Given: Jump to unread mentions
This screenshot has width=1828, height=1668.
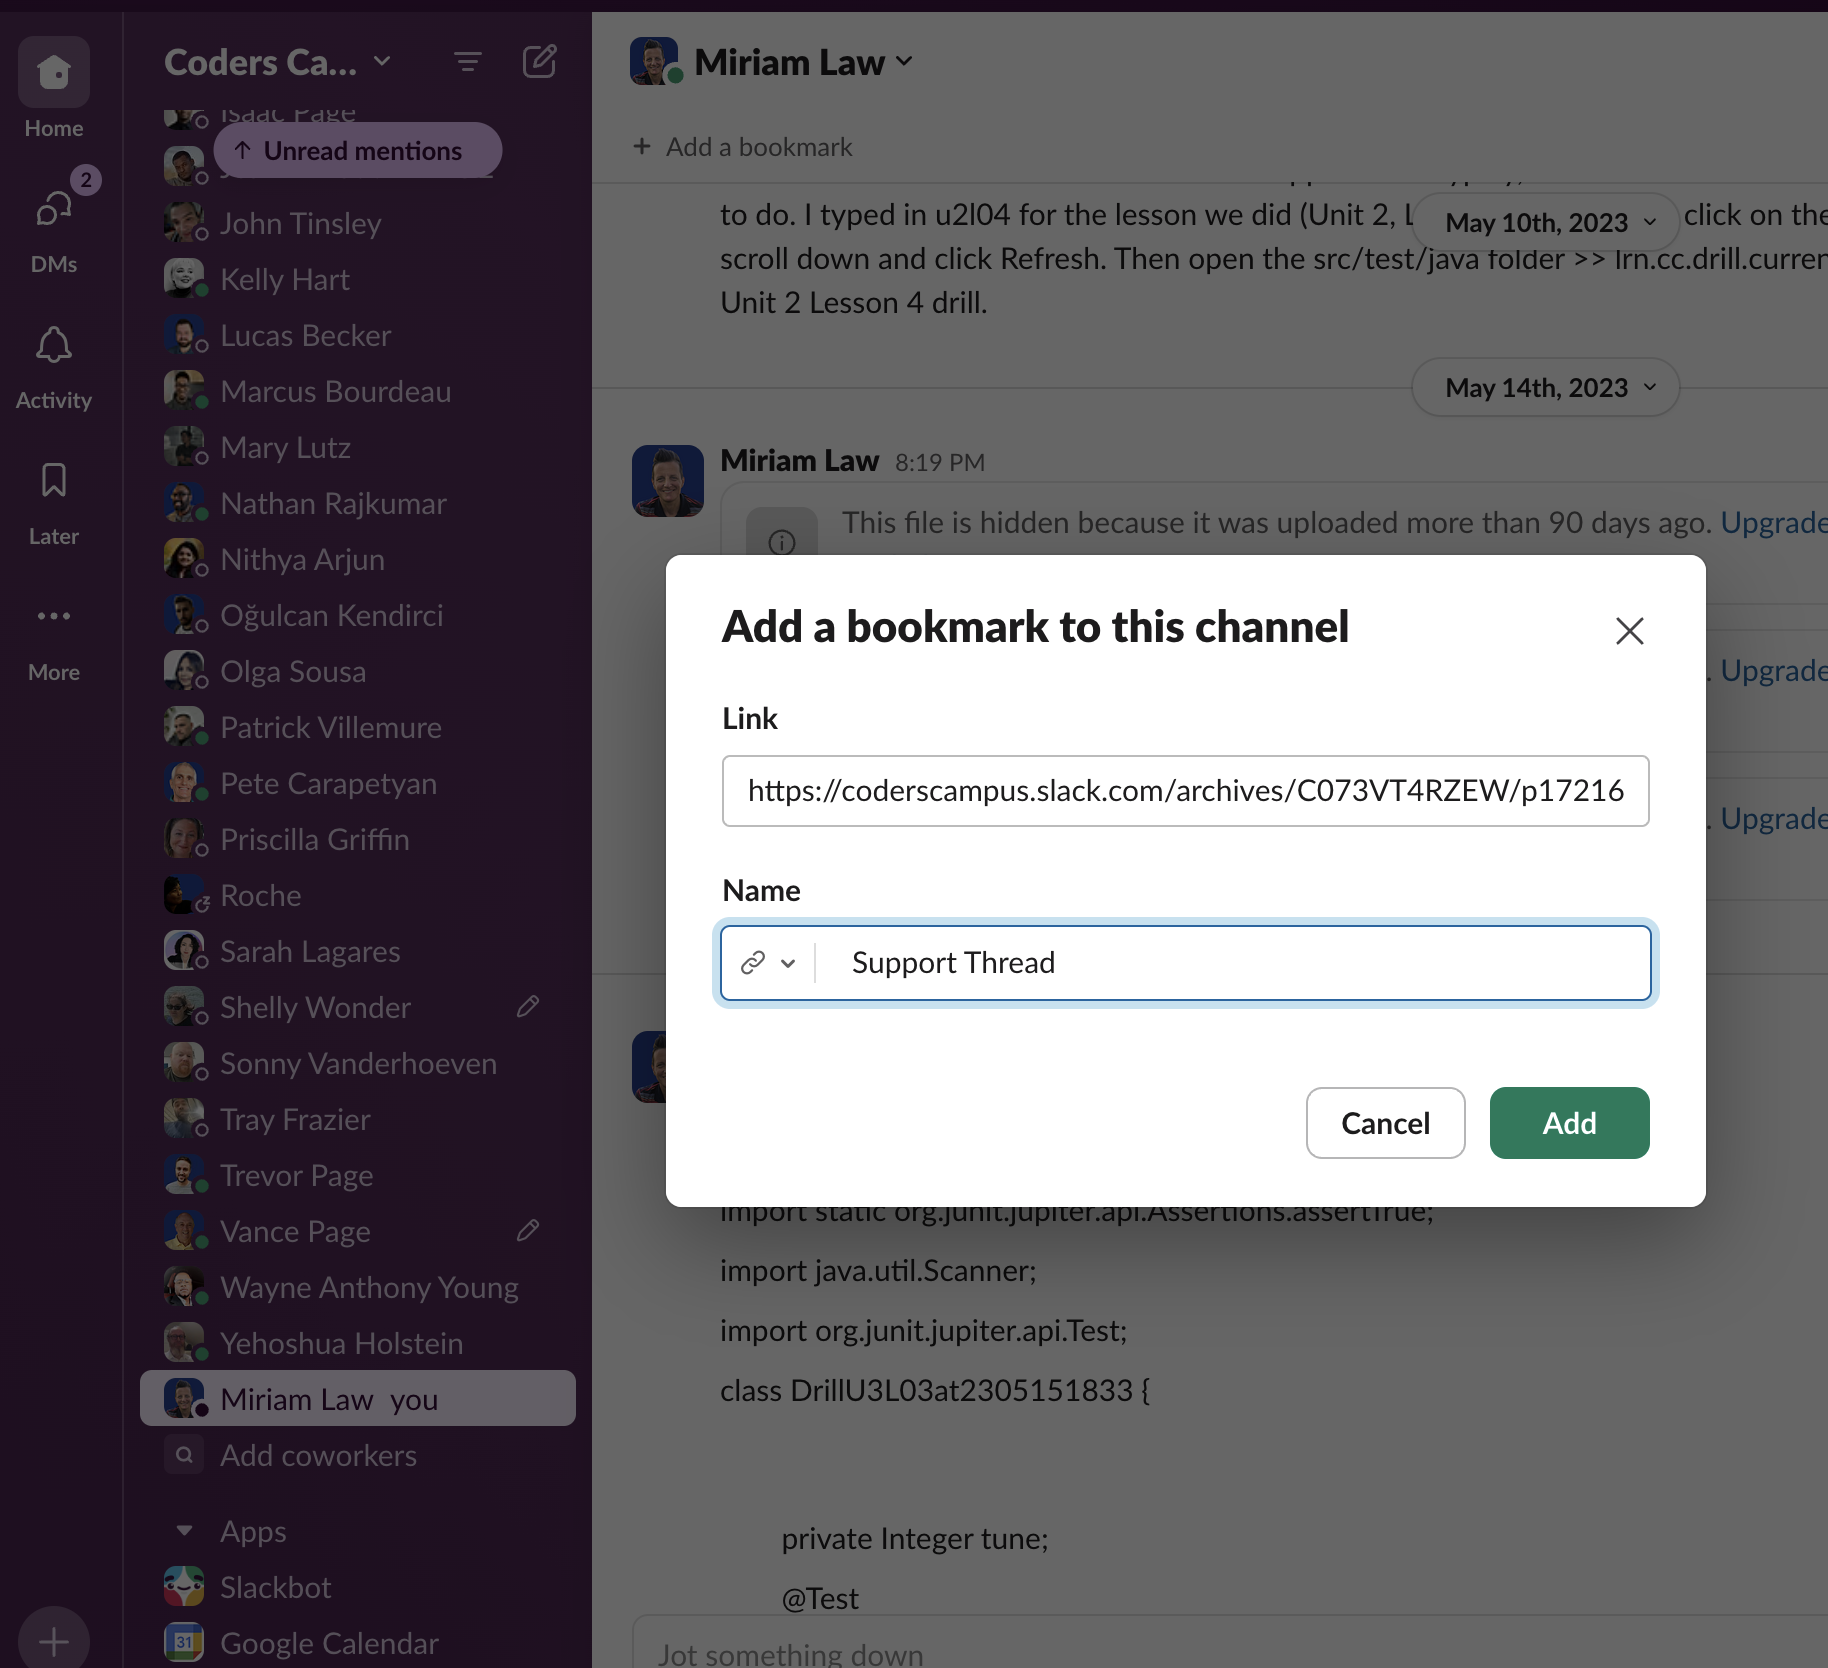Looking at the screenshot, I should pos(357,150).
